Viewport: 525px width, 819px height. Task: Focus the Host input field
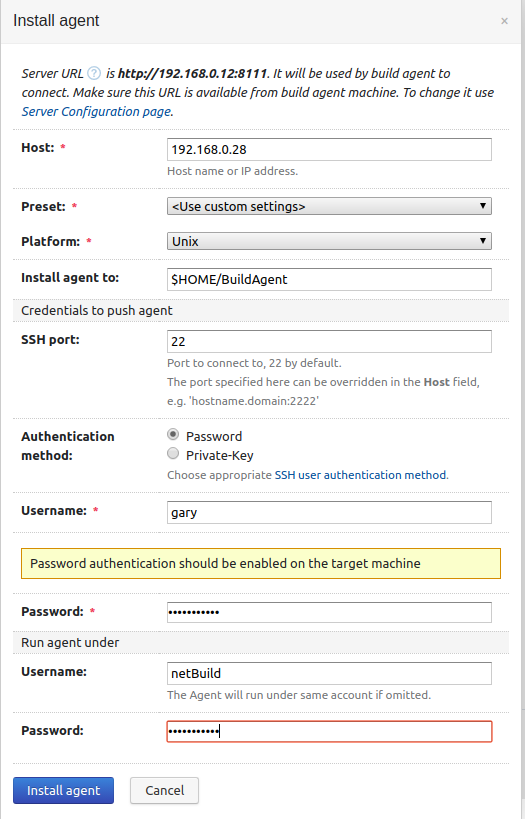[x=329, y=149]
